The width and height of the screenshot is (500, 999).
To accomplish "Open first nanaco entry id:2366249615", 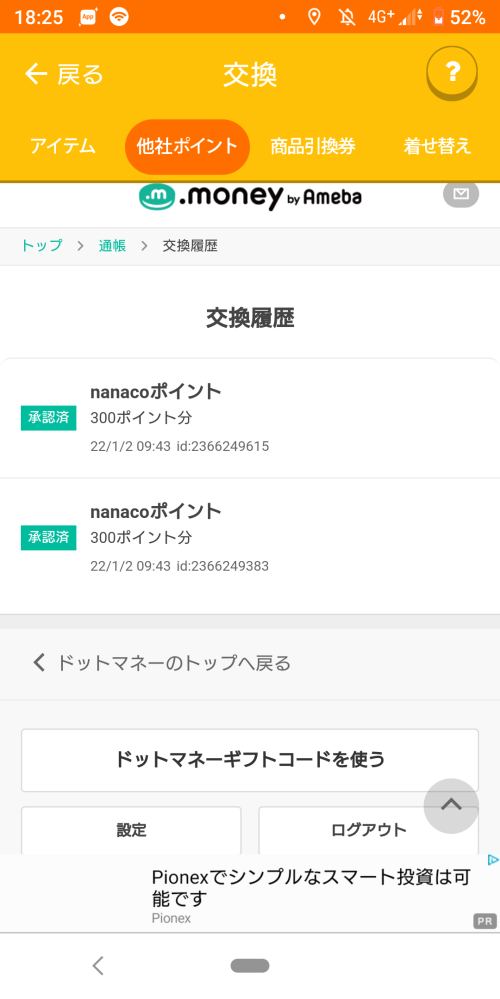I will pos(250,418).
